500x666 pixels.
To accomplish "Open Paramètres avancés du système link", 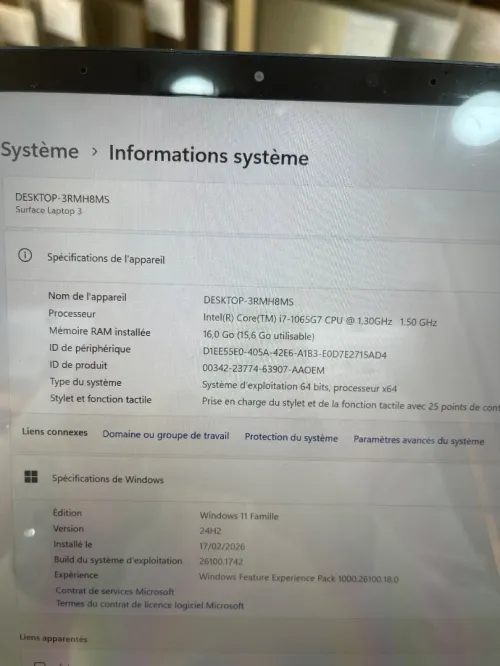I will (418, 440).
